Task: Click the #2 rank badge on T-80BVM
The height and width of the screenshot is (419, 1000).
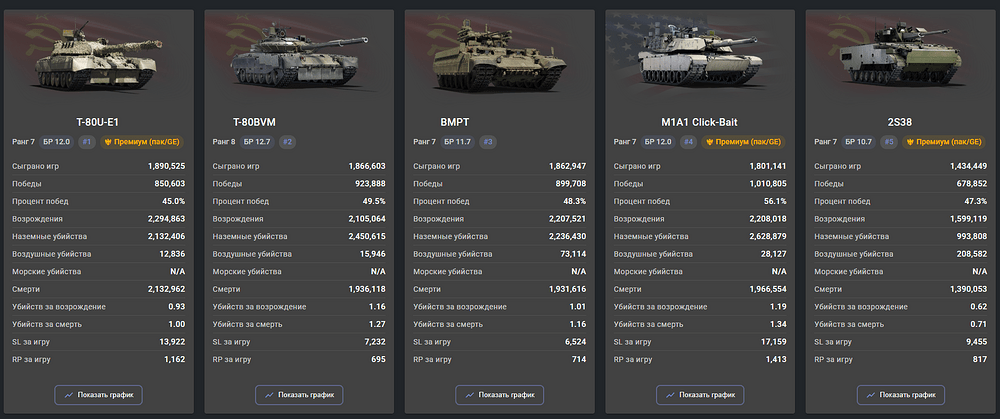Action: click(288, 142)
